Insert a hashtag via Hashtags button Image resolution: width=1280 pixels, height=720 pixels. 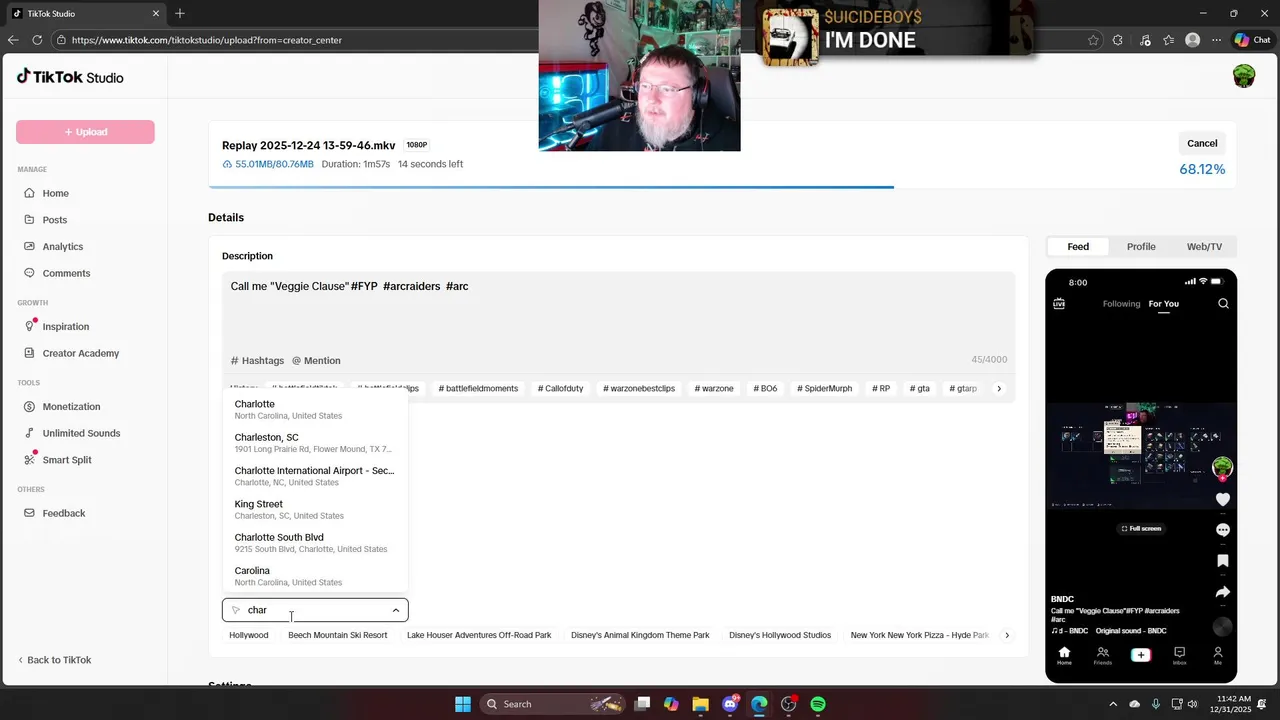point(257,360)
